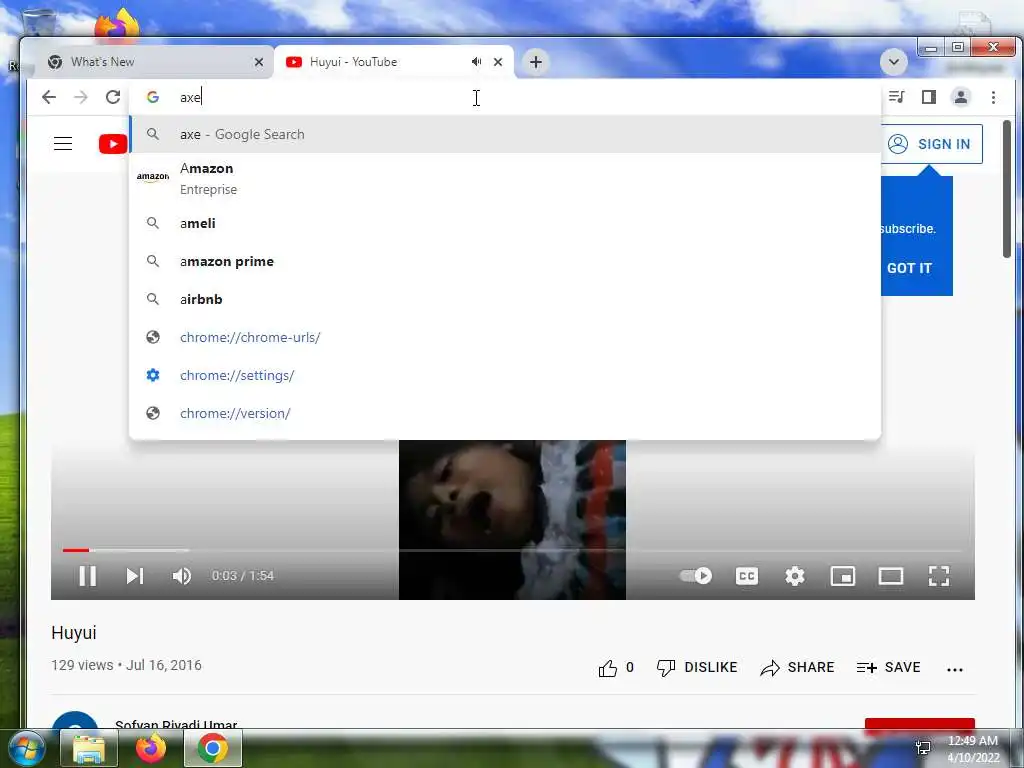Click the browser forward arrow

coord(80,97)
